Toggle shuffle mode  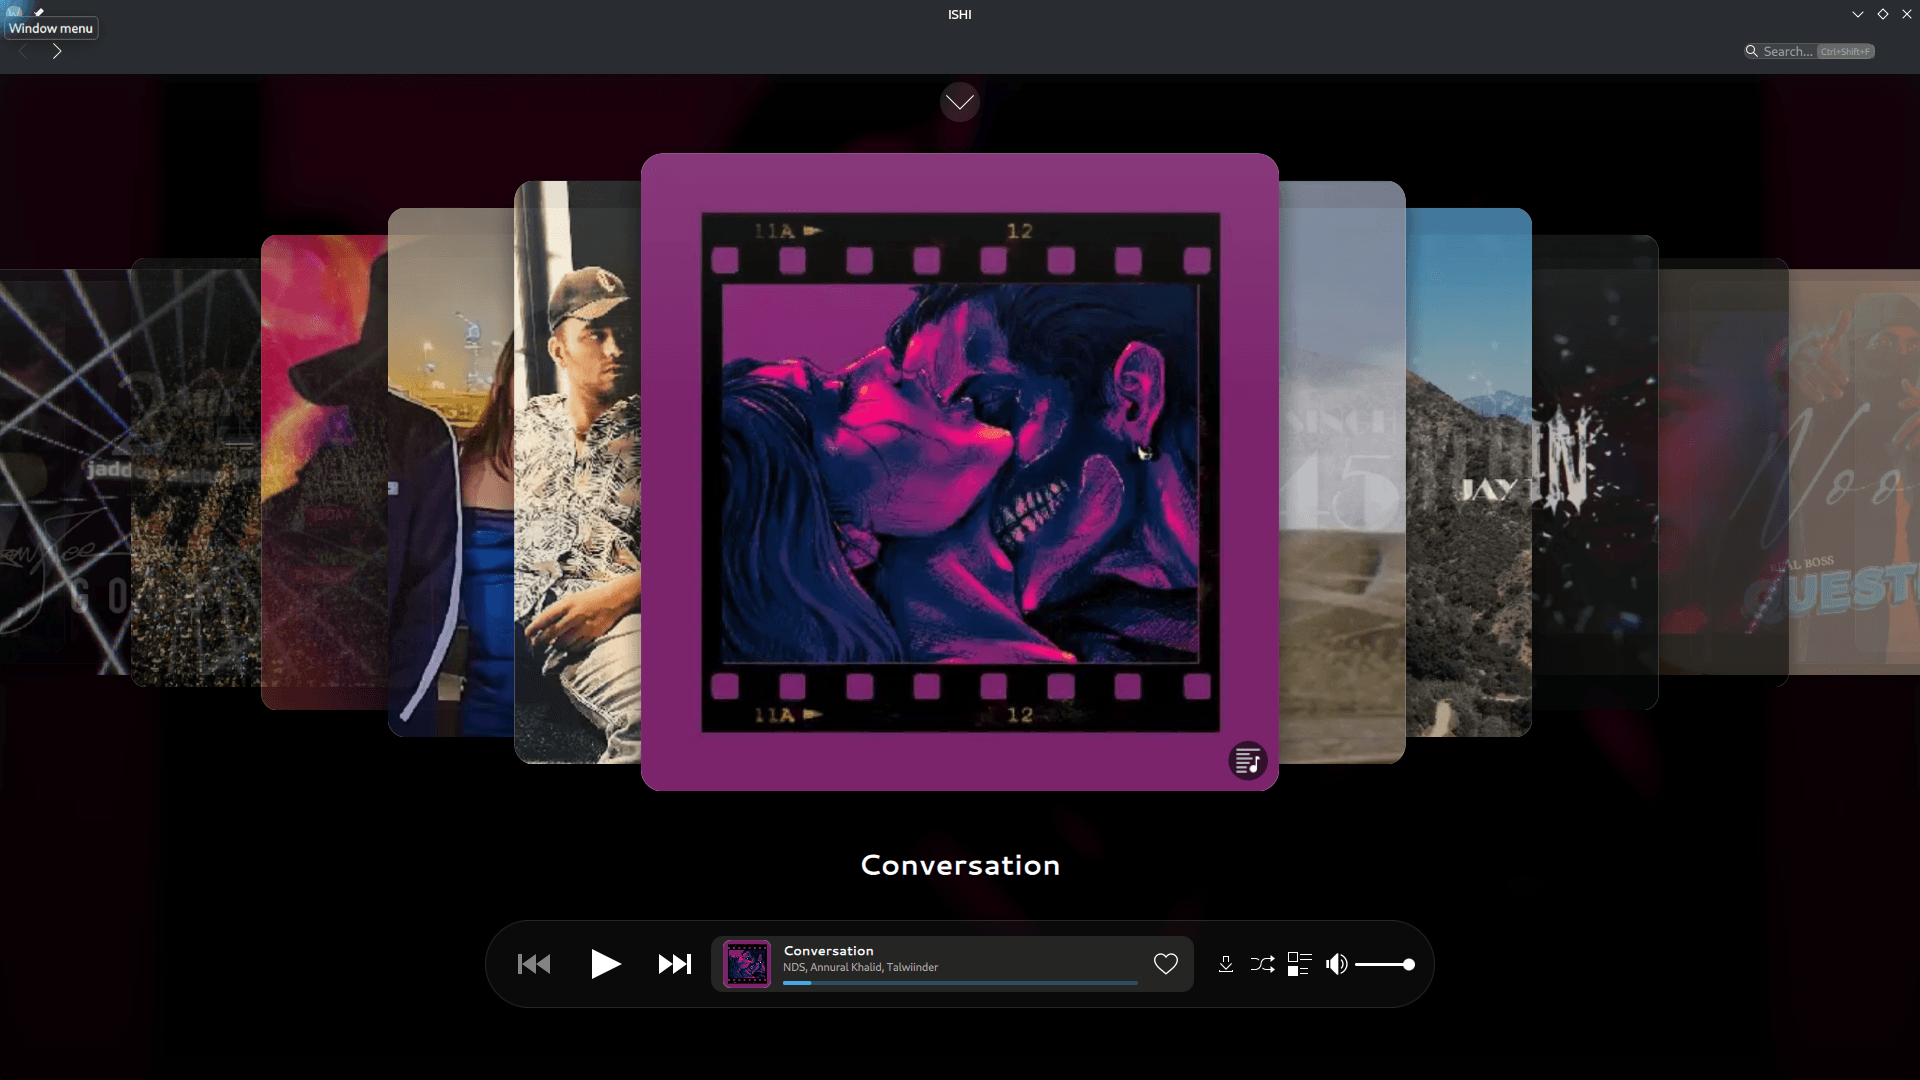point(1262,964)
